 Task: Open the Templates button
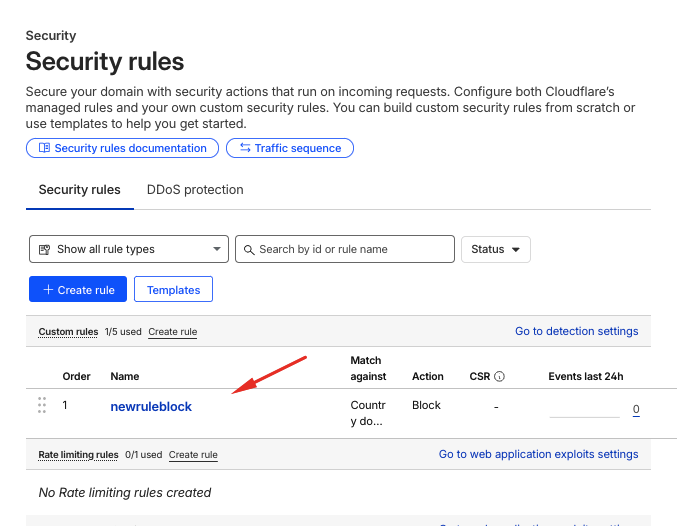[173, 289]
